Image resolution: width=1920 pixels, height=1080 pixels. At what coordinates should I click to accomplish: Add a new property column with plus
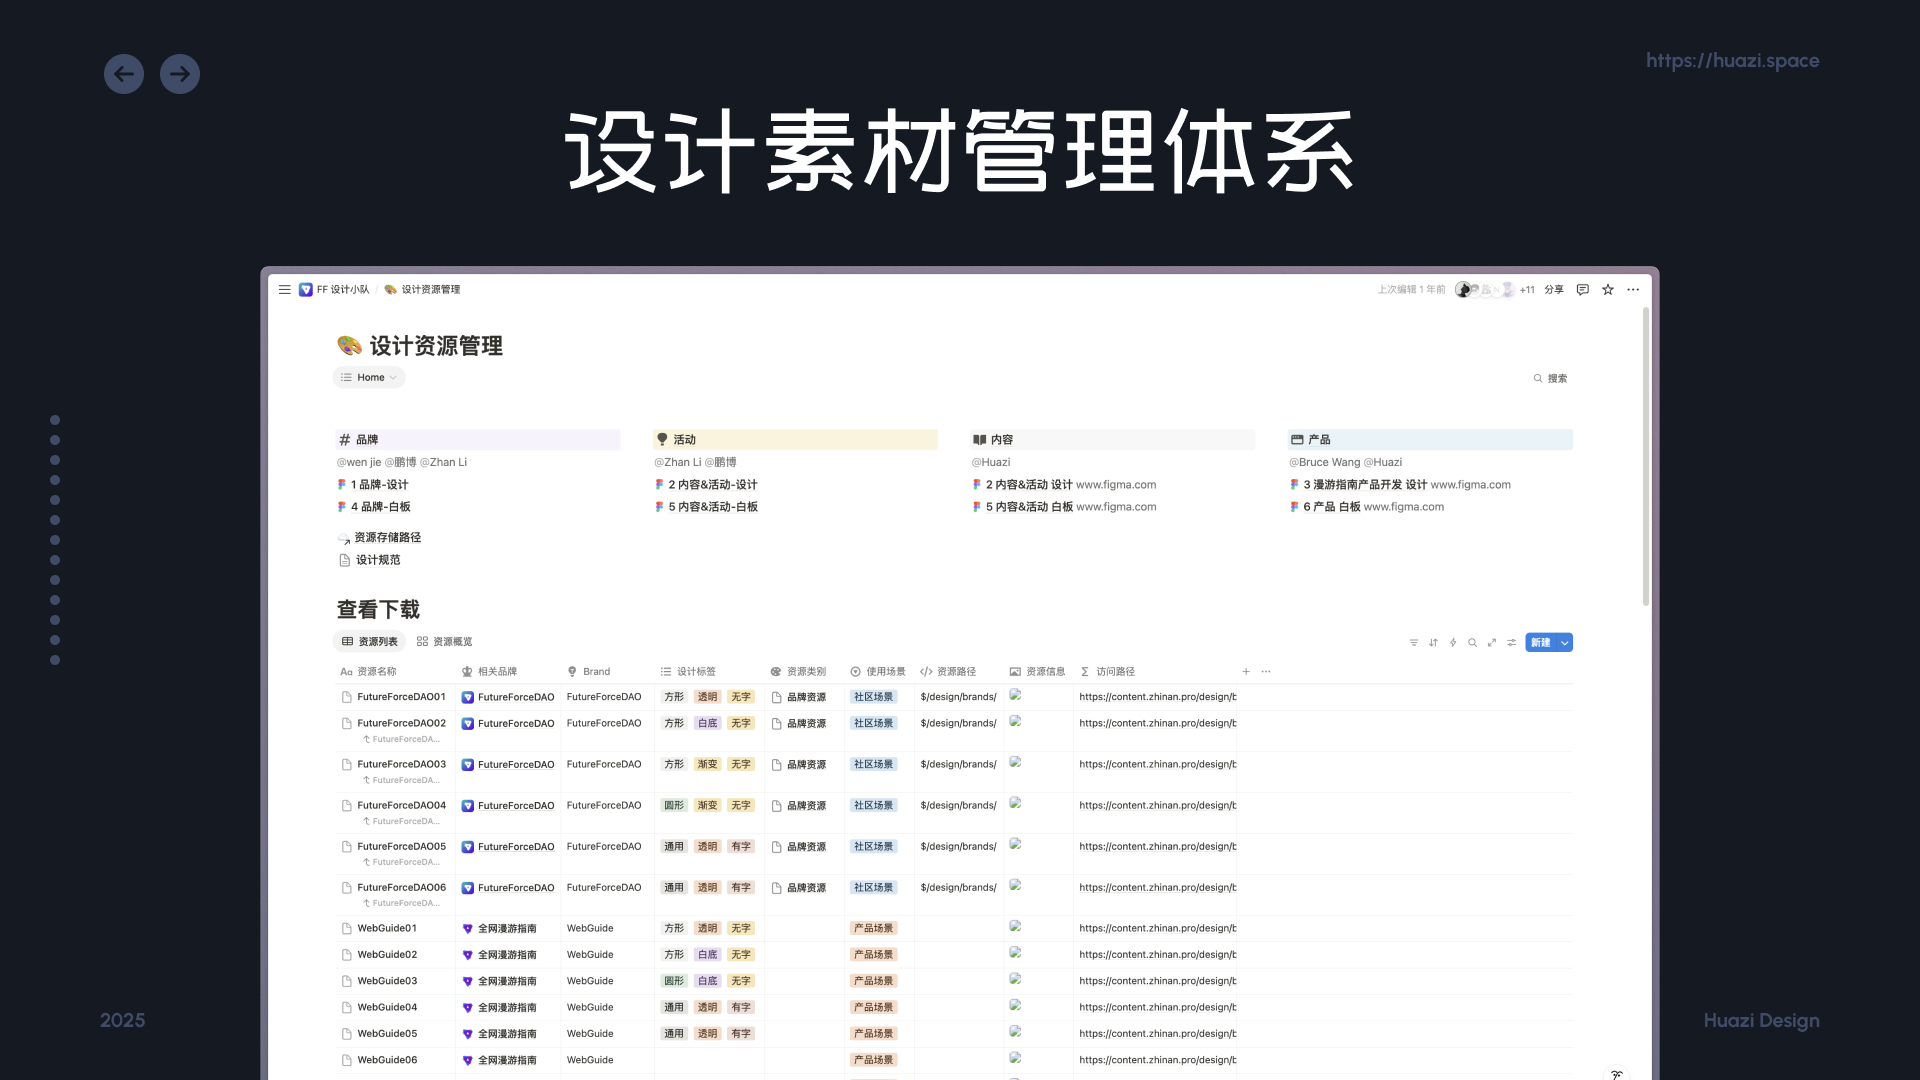[x=1246, y=672]
